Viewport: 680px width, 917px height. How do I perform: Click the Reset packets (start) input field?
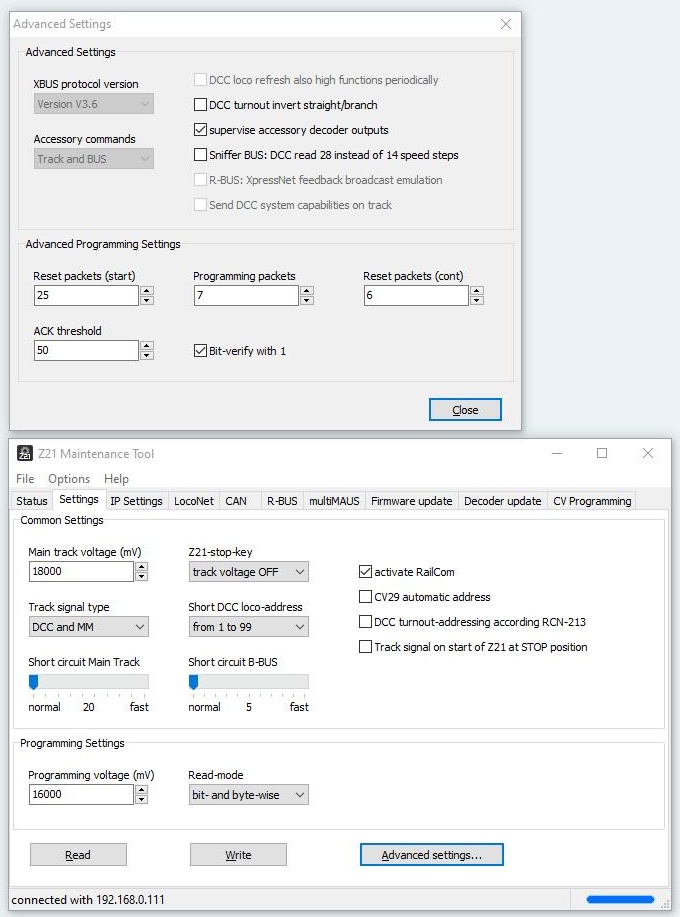click(x=86, y=295)
